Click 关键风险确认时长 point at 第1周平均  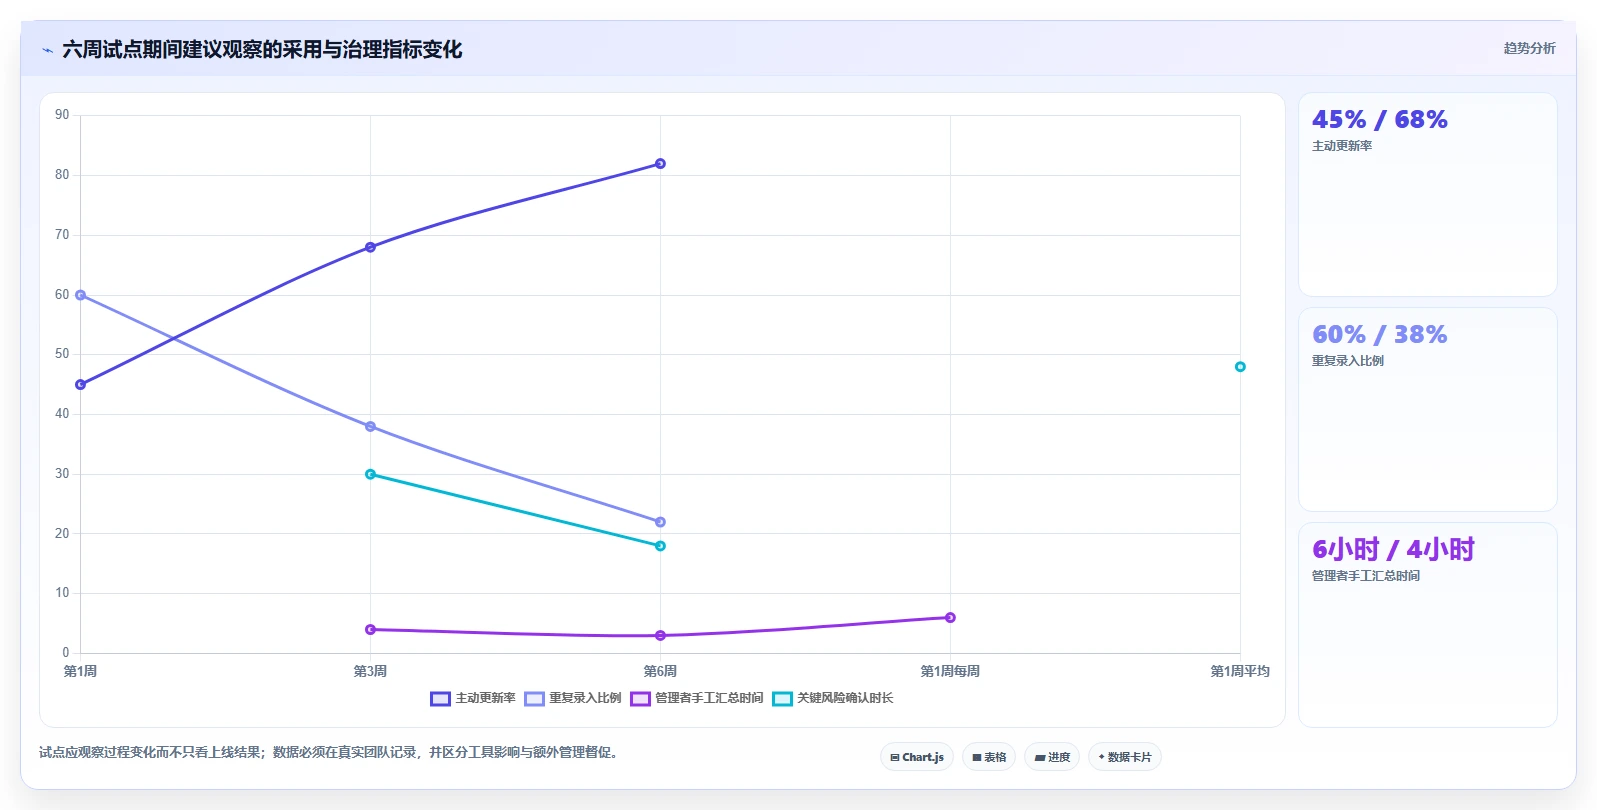[x=1240, y=367]
